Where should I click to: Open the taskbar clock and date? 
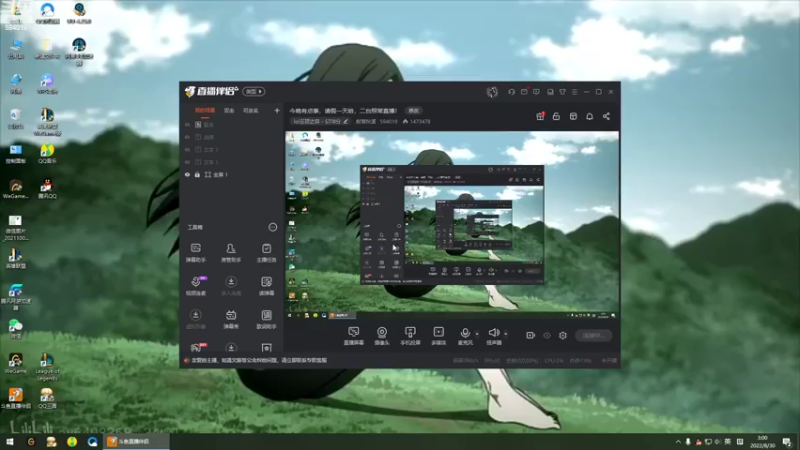point(762,441)
